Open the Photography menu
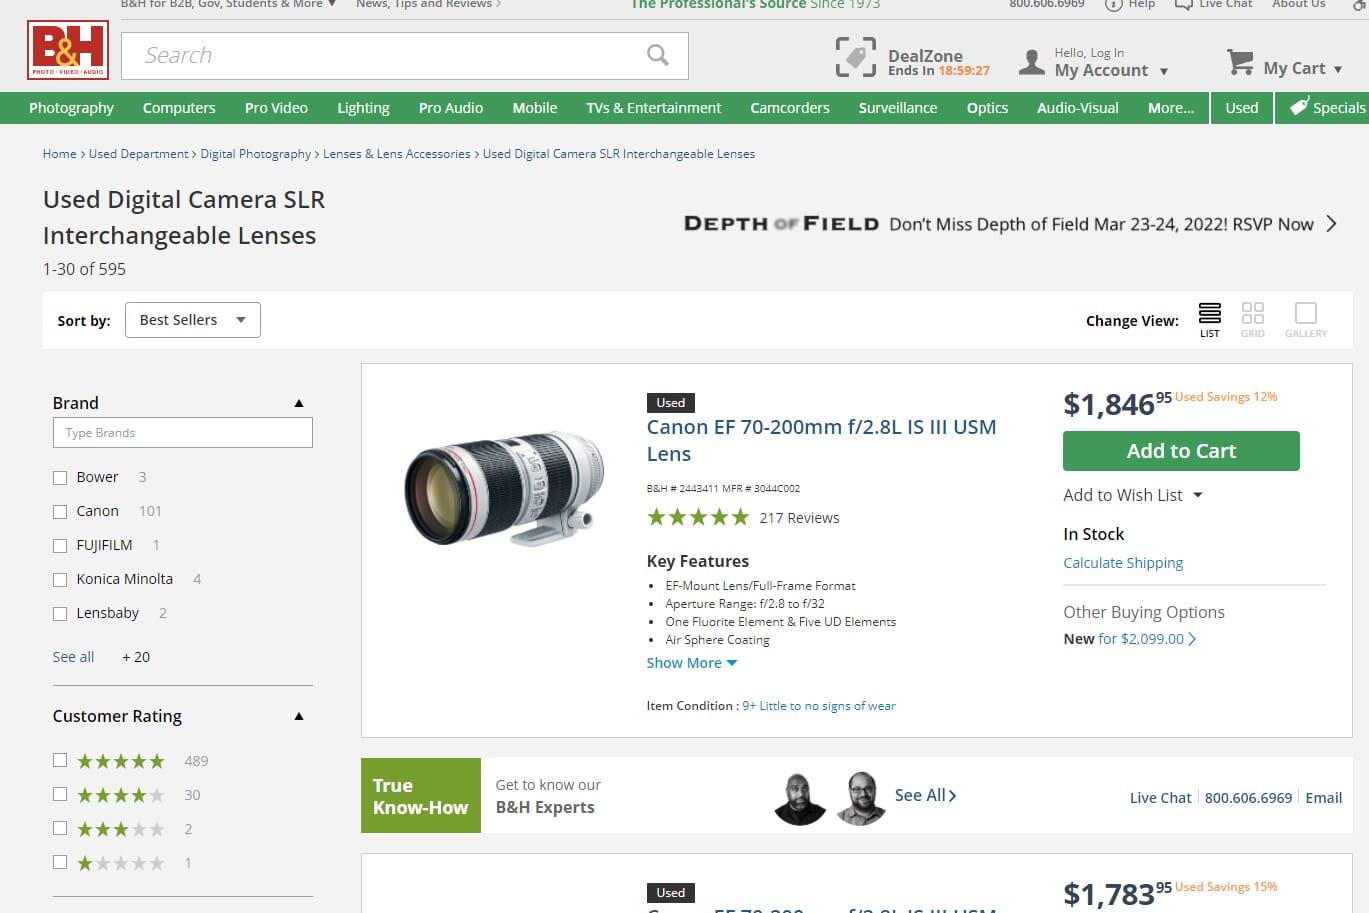The width and height of the screenshot is (1369, 913). click(x=71, y=108)
